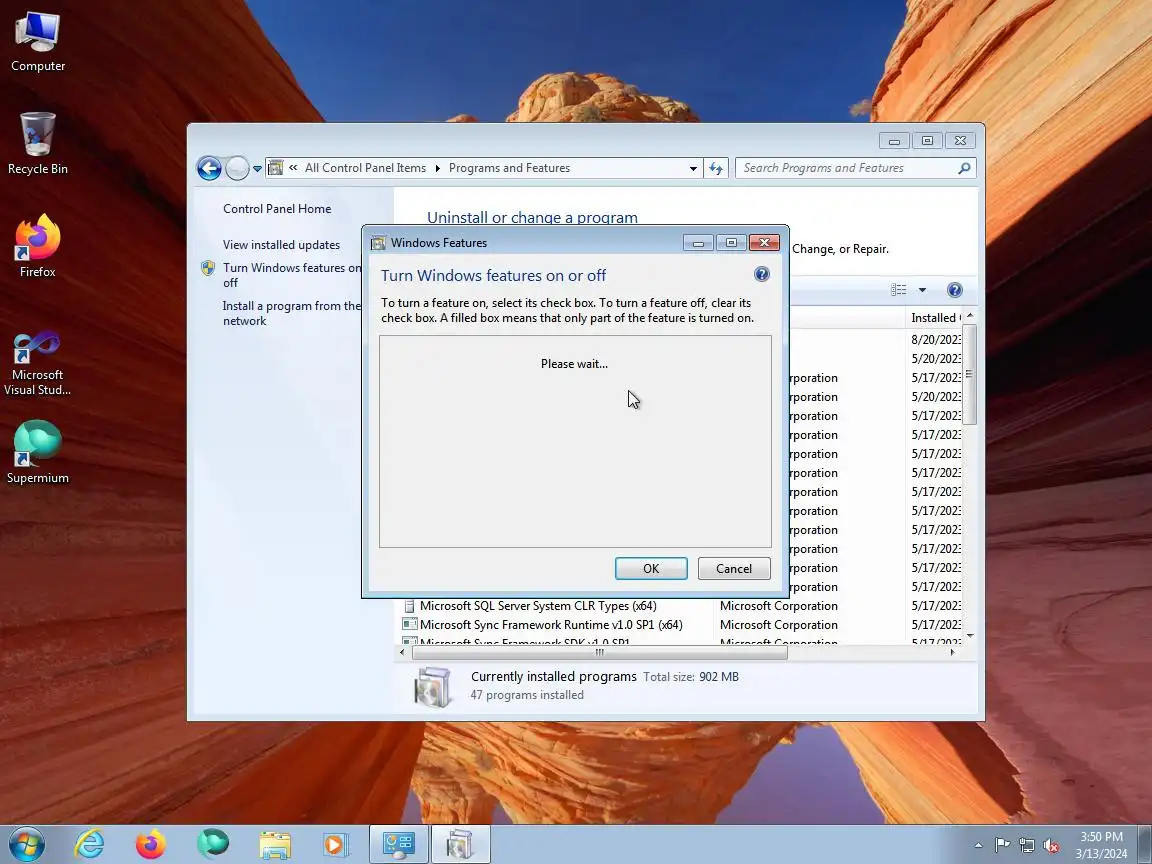Click the breadcrumb Control Panel icon
This screenshot has width=1152, height=864.
276,168
